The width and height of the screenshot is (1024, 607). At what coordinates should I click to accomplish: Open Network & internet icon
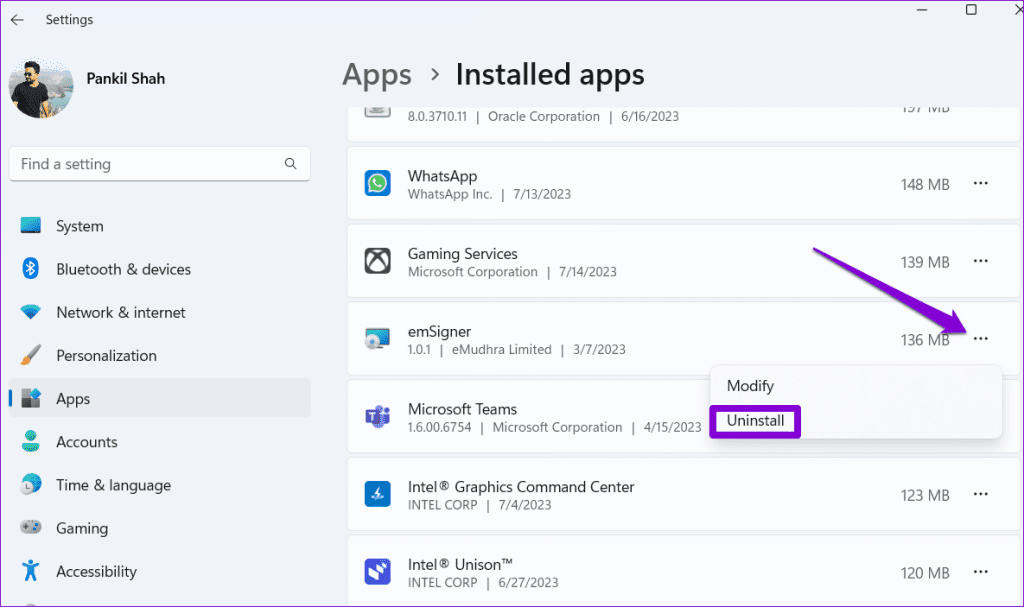(x=31, y=312)
